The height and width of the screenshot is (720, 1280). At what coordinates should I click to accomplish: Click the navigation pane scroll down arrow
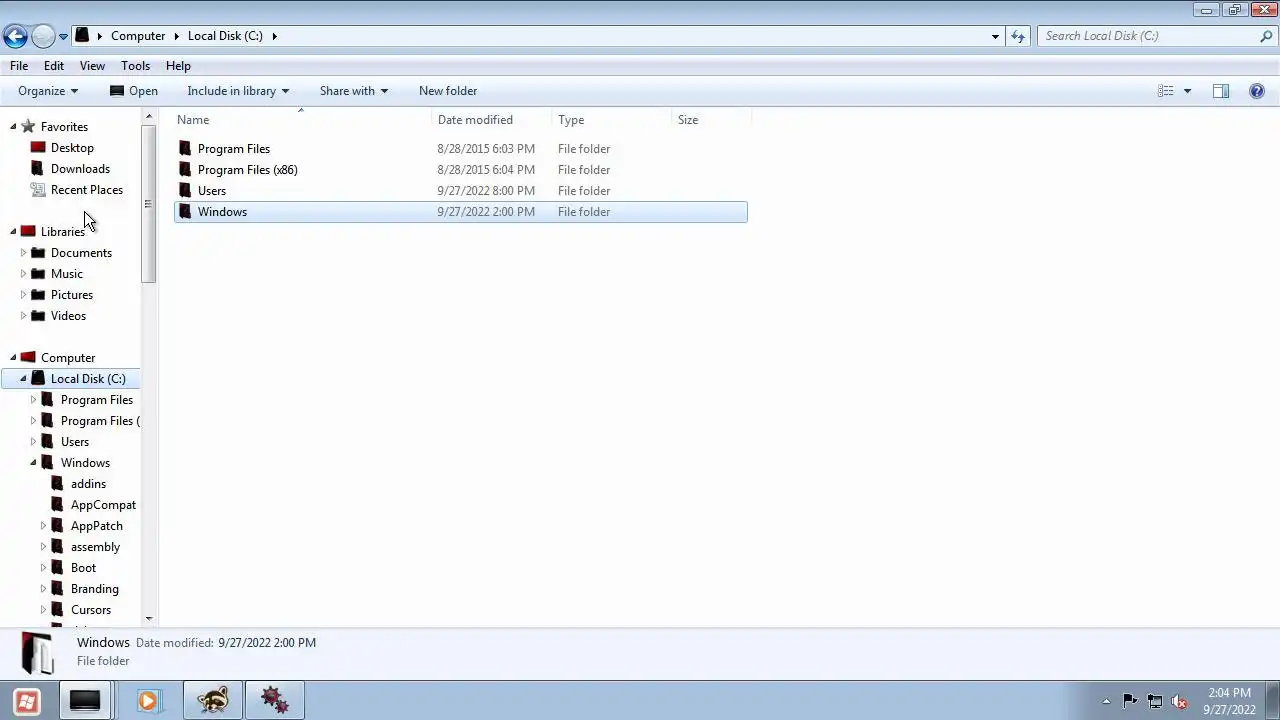click(149, 619)
